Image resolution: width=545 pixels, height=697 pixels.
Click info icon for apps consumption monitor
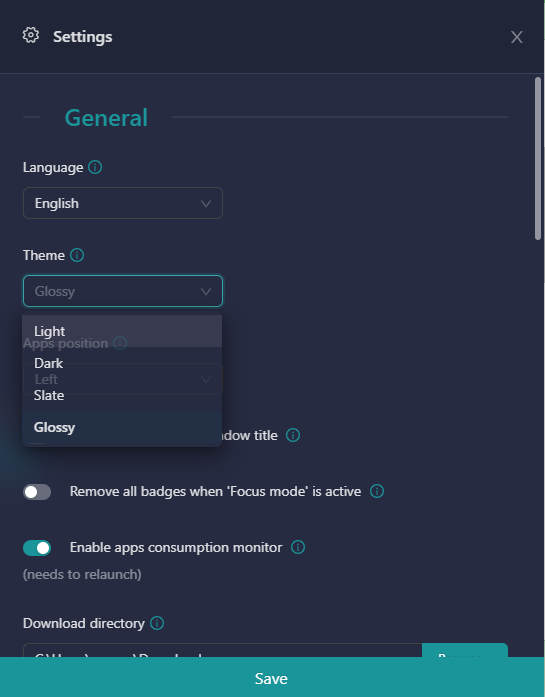click(298, 547)
